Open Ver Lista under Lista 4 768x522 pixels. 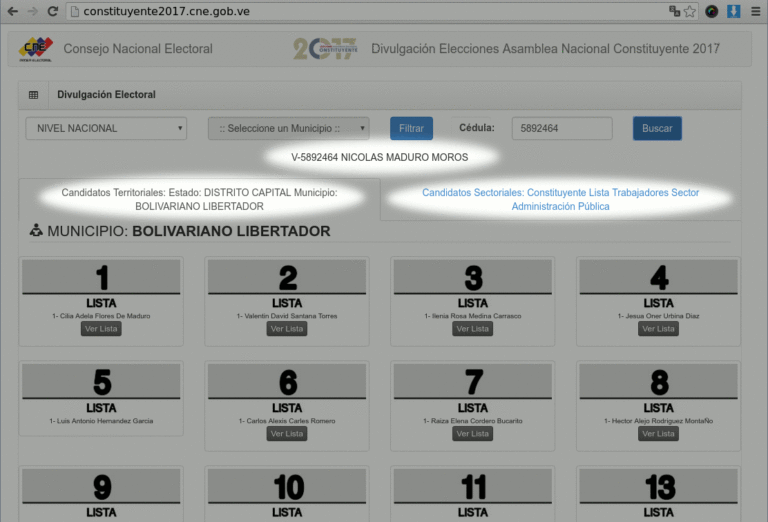tap(658, 329)
